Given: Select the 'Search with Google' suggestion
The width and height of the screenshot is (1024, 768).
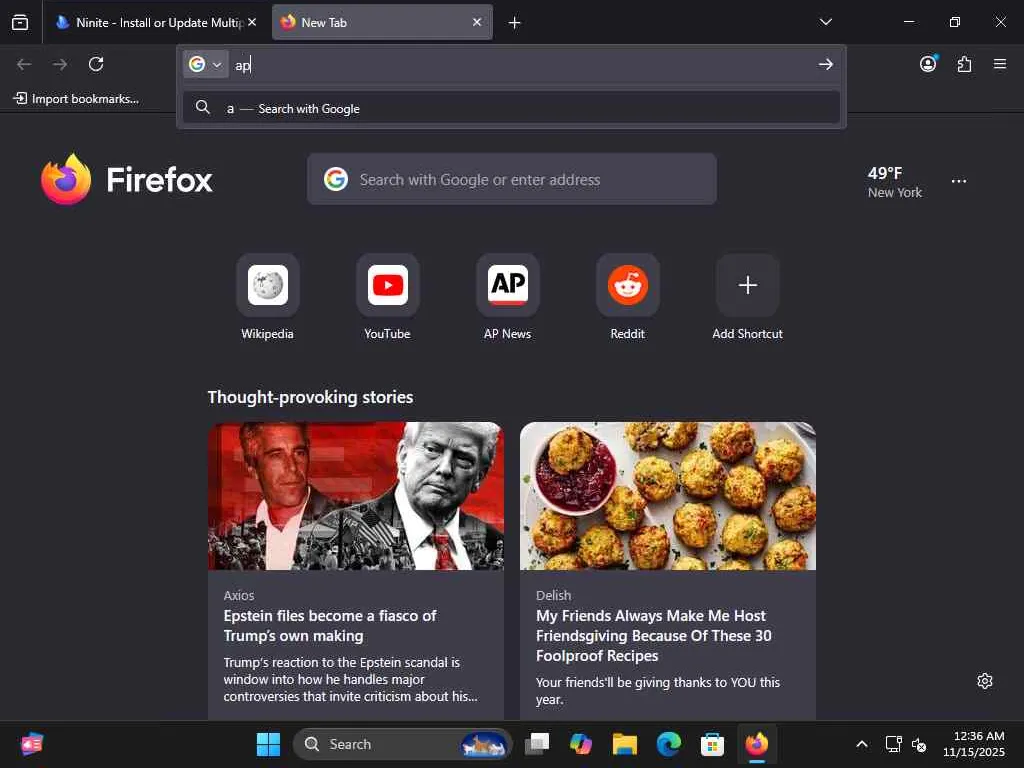Looking at the screenshot, I should click(511, 108).
